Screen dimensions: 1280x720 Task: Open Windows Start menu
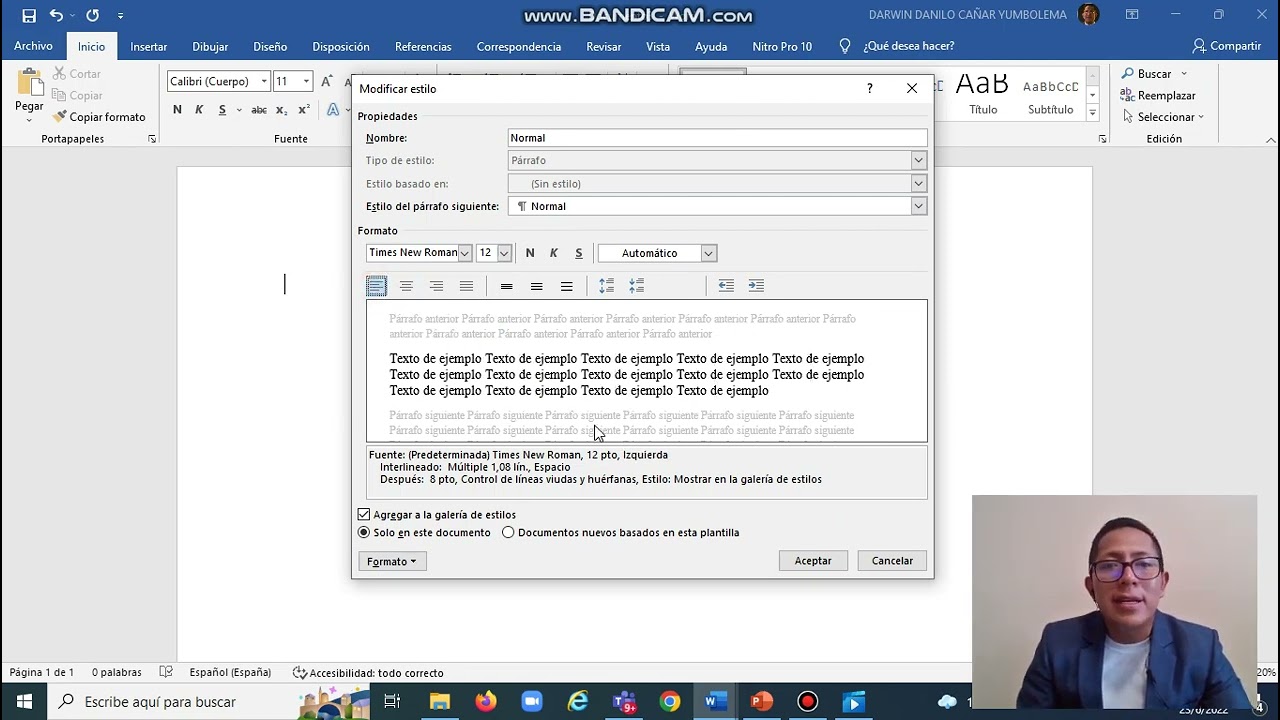pos(24,702)
